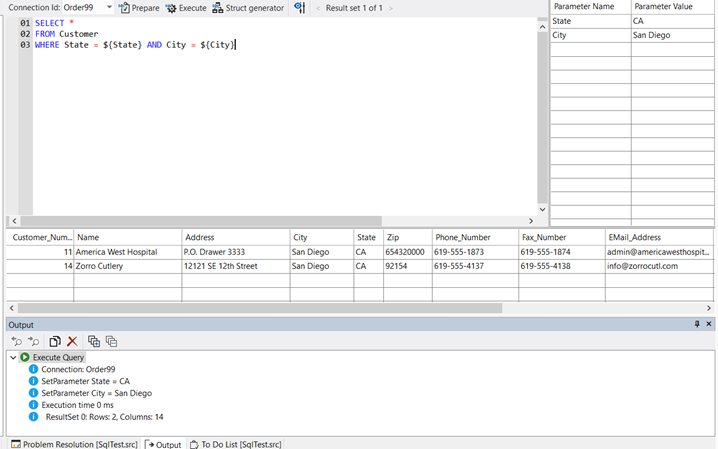The height and width of the screenshot is (449, 718).
Task: Select the City parameter name cell
Action: 590,35
